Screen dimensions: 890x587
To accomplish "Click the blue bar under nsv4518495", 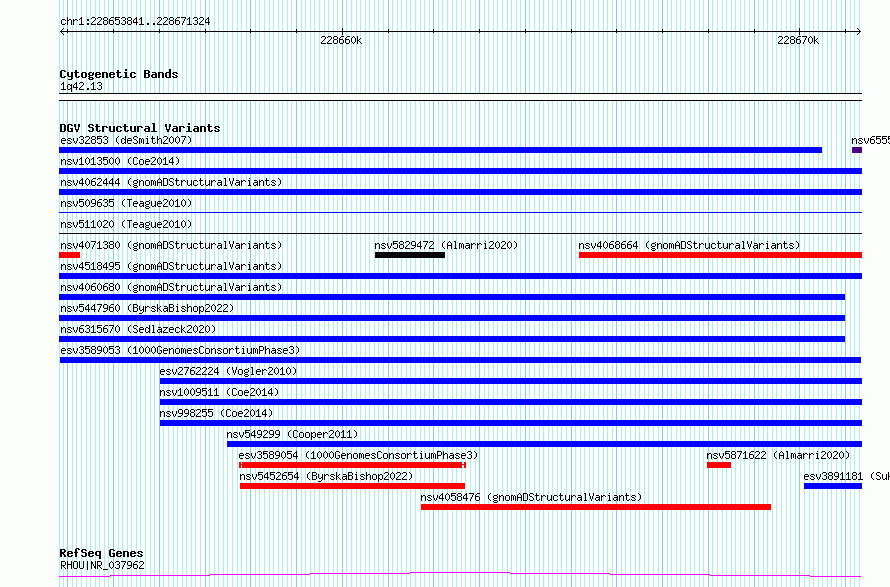I will [x=460, y=276].
